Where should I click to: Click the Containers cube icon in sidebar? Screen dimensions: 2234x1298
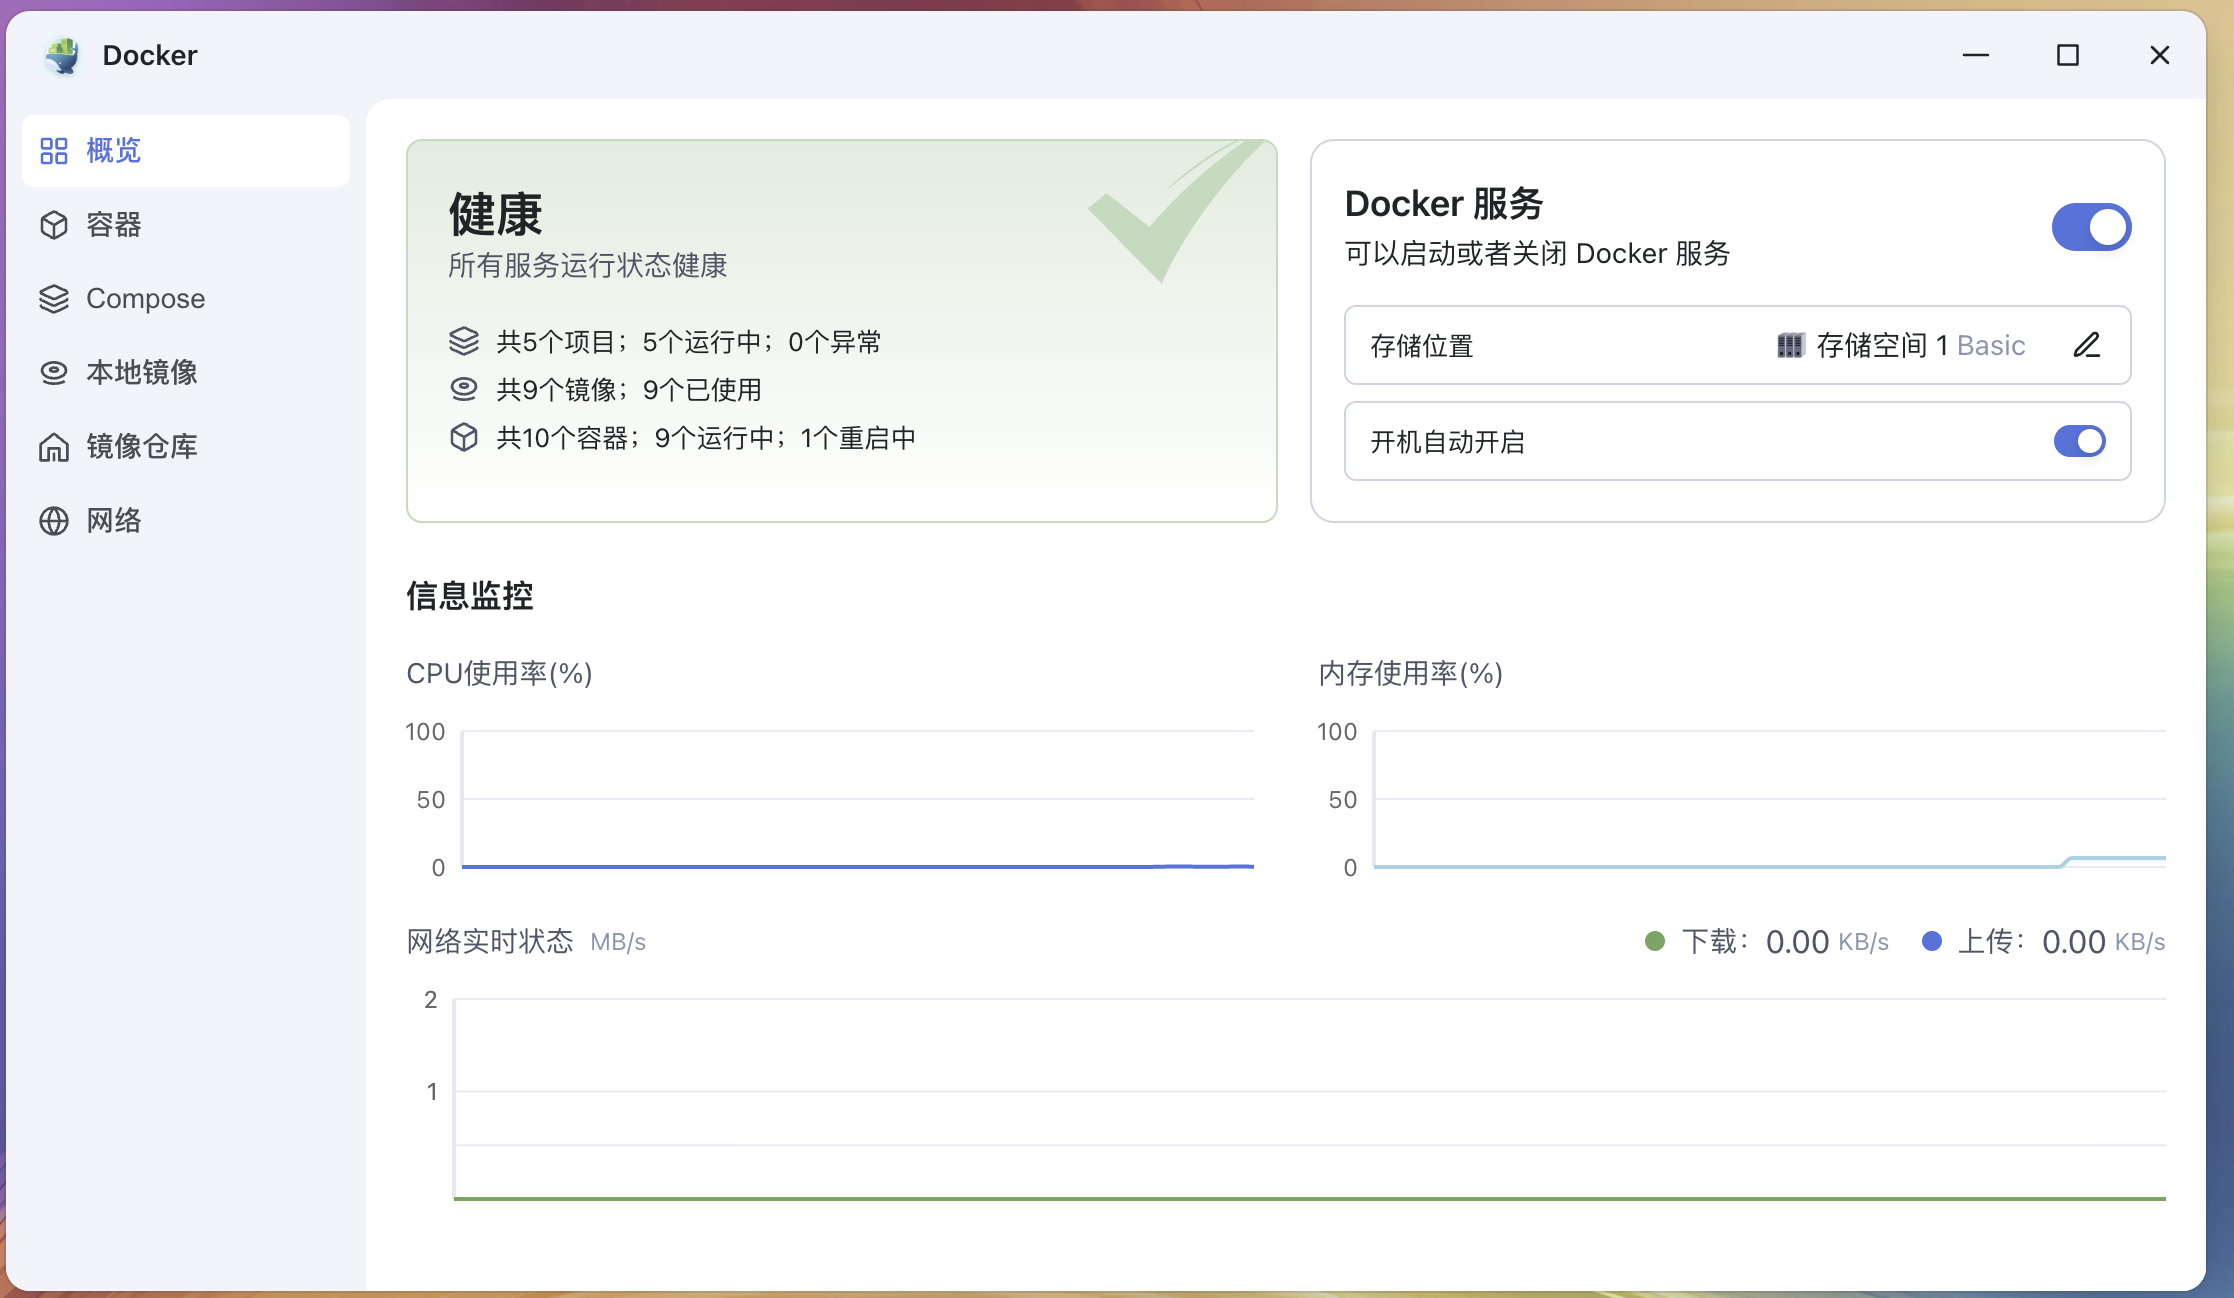coord(54,225)
